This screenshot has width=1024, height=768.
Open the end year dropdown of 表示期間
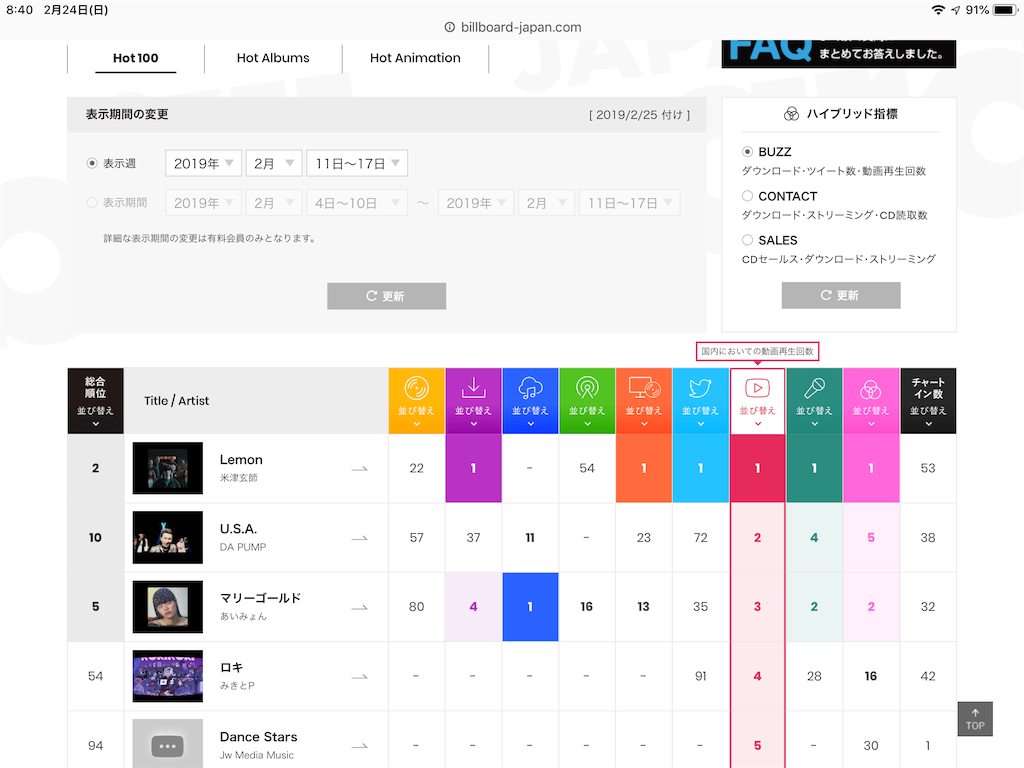[476, 203]
